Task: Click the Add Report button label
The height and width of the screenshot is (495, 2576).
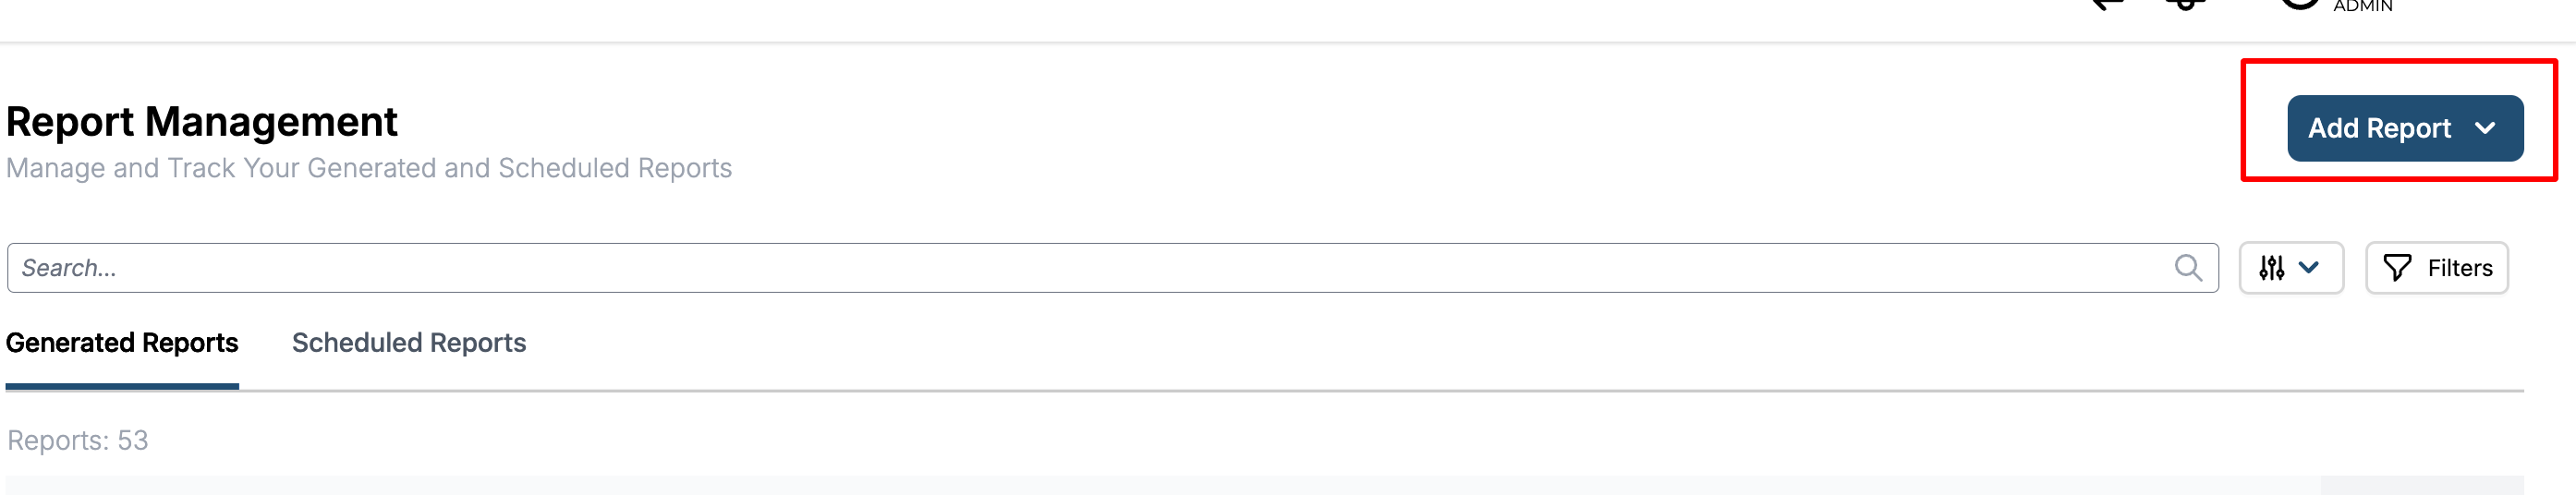Action: tap(2378, 128)
